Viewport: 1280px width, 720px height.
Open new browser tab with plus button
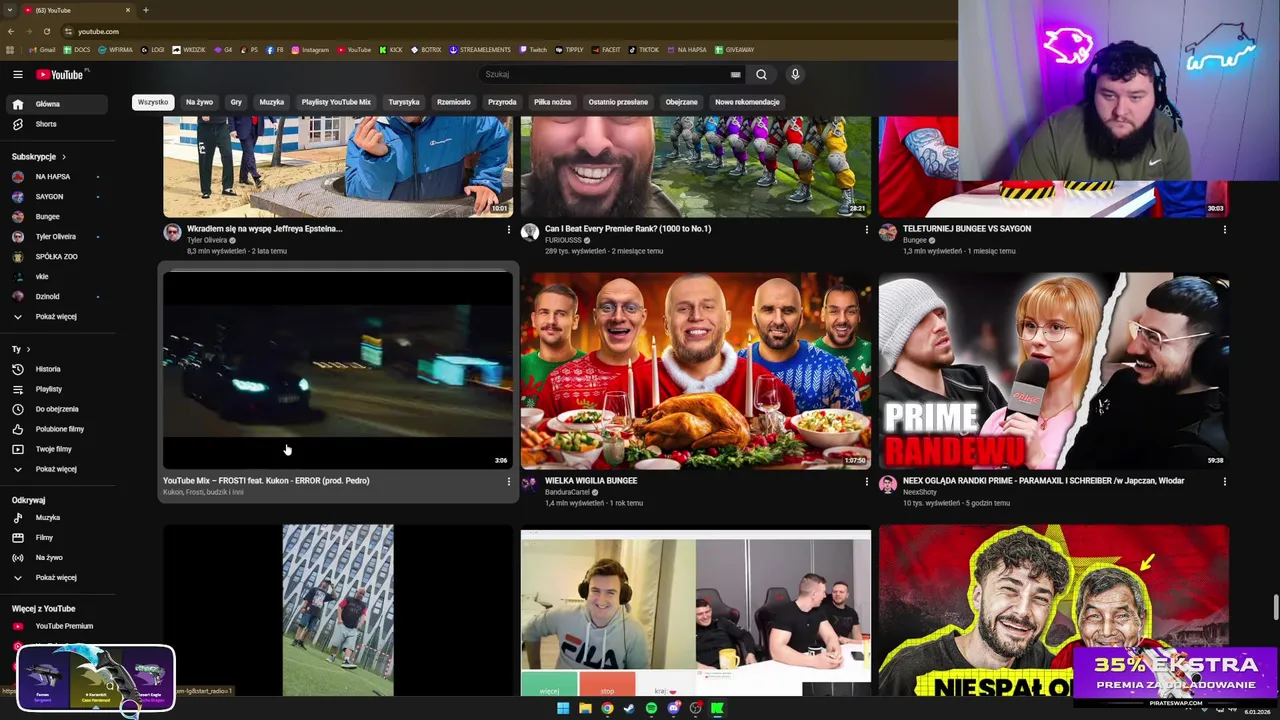click(146, 10)
